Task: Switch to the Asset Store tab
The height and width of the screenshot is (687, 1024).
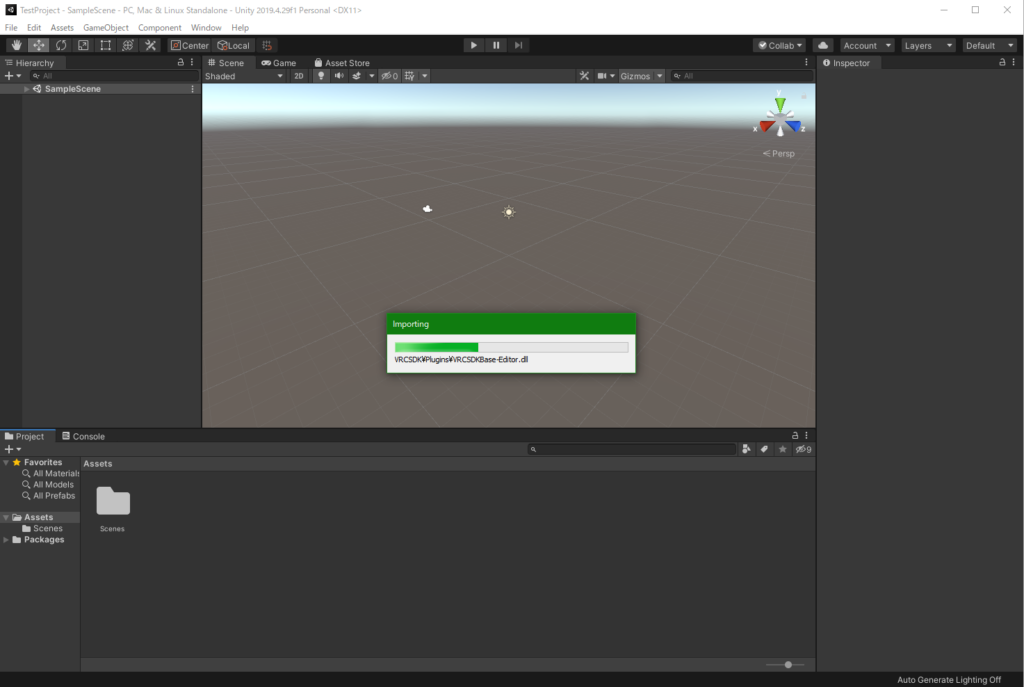Action: (x=342, y=63)
